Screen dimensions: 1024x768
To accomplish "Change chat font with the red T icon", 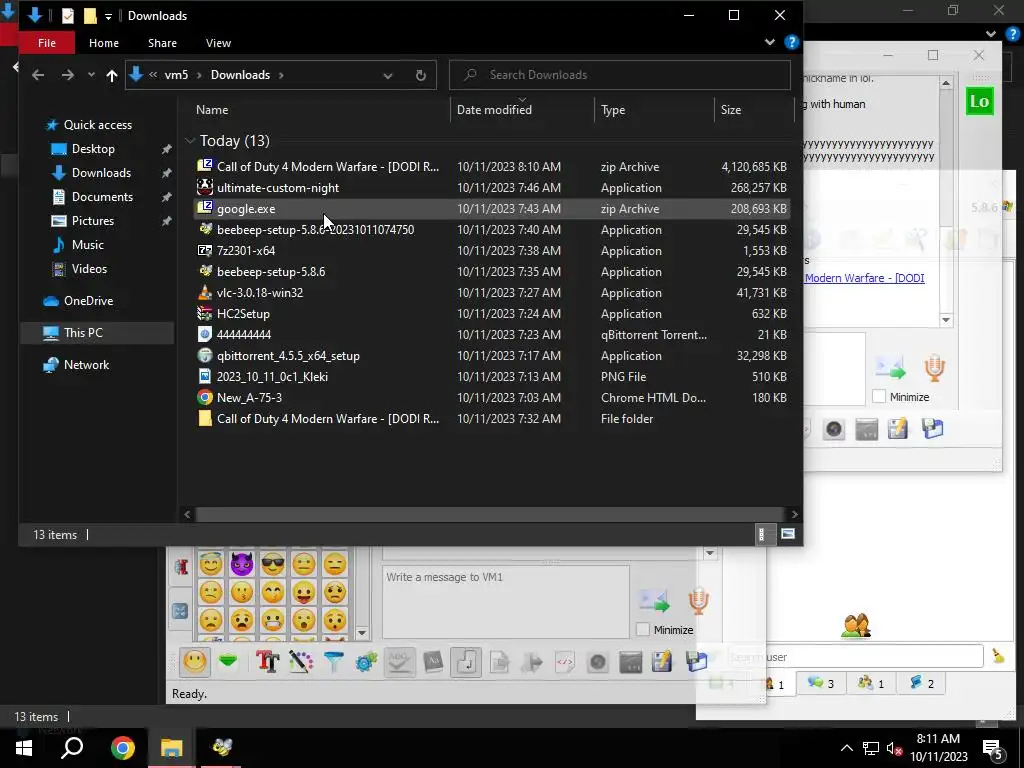I will click(267, 662).
